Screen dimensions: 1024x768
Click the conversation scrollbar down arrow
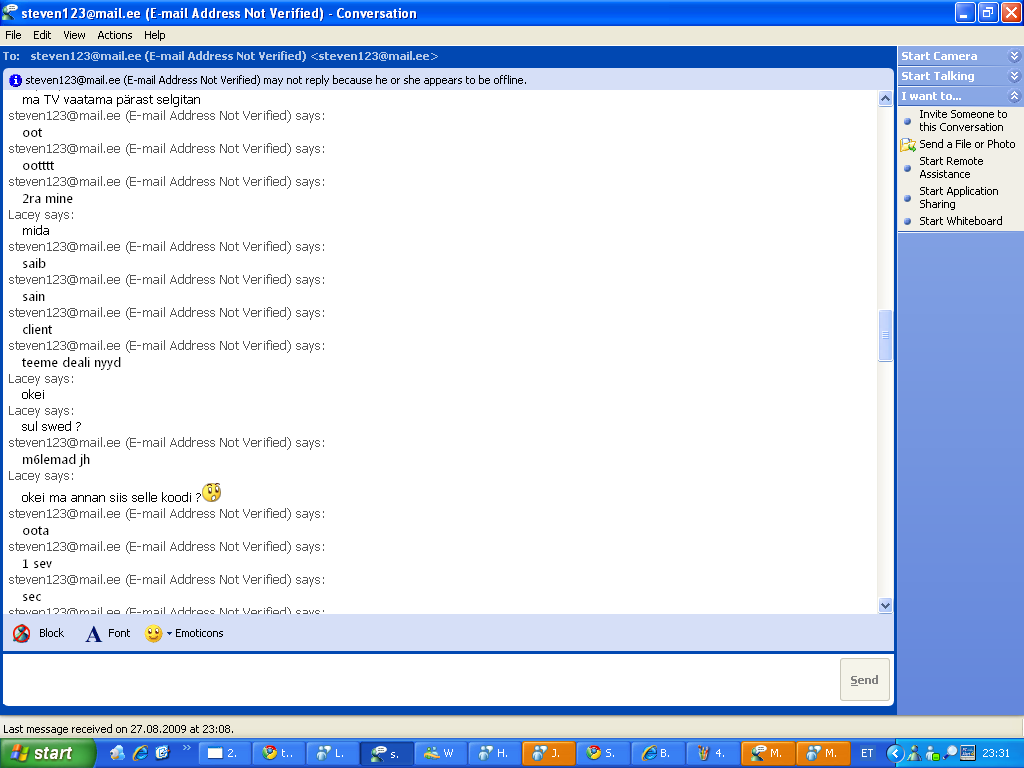885,605
